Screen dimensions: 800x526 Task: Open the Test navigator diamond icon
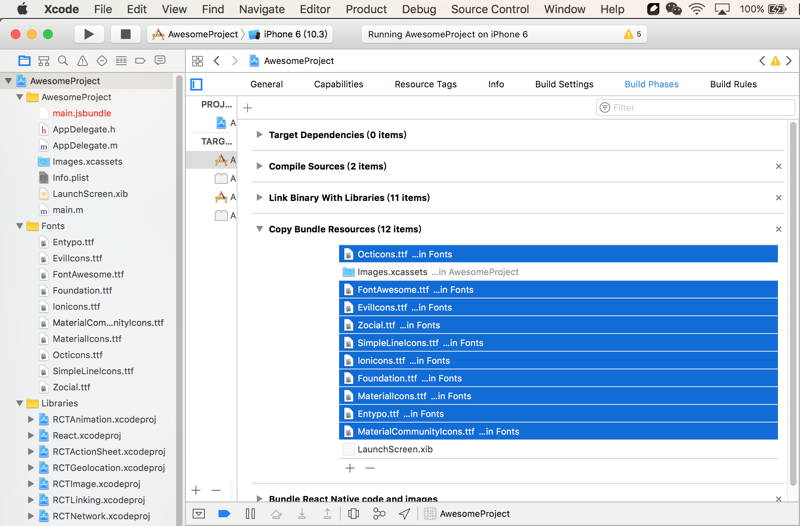[x=102, y=61]
